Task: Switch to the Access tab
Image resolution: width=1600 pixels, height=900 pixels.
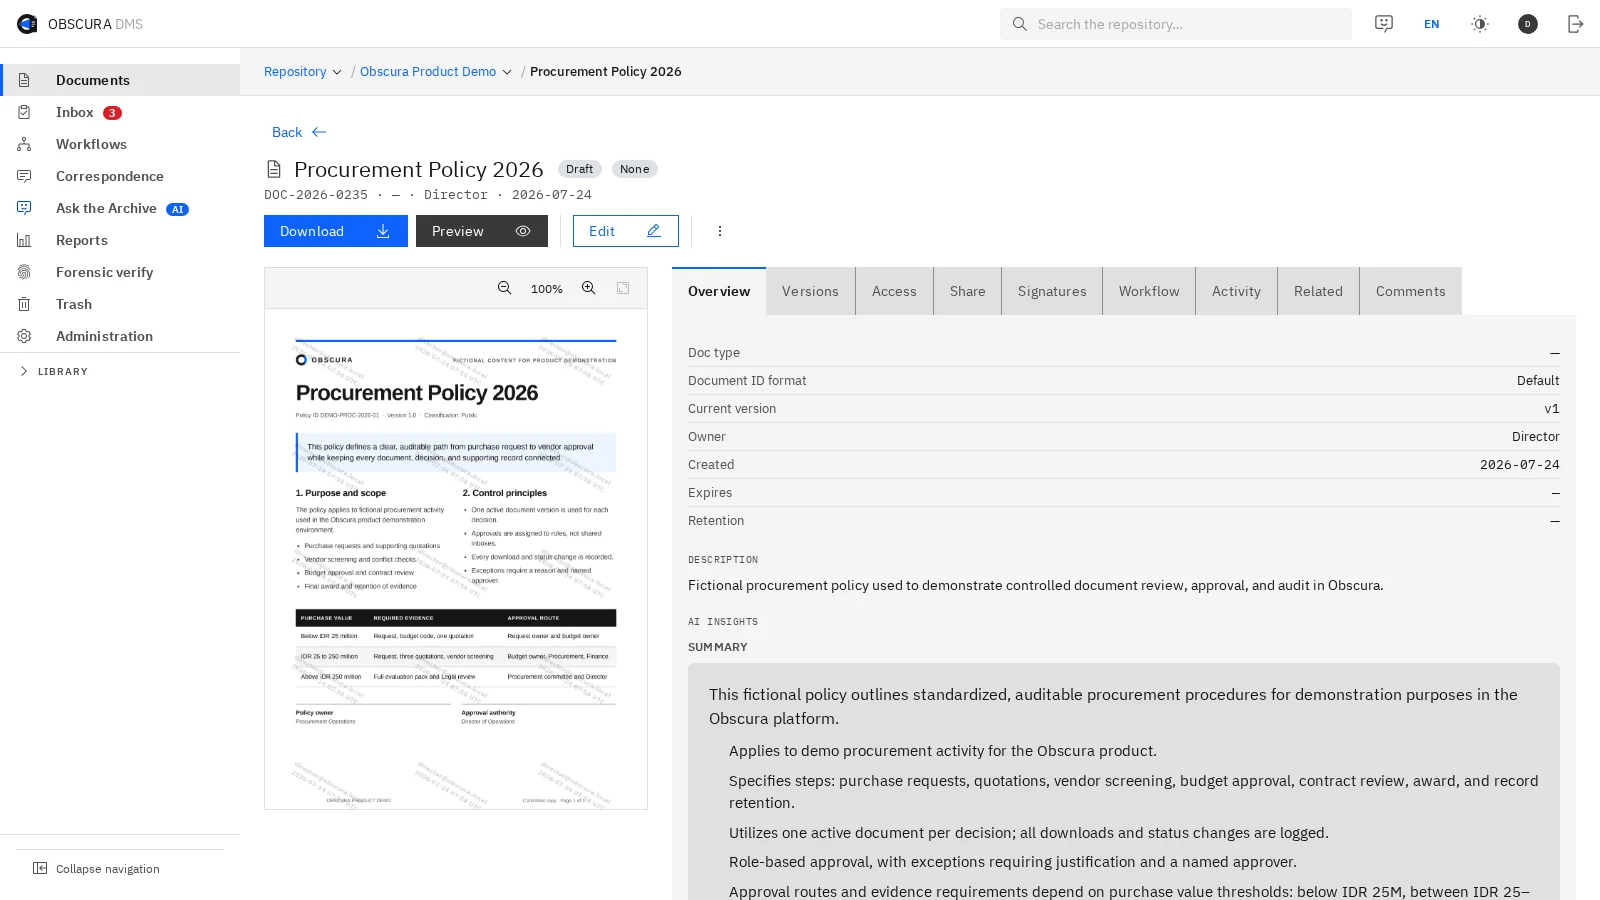Action: 894,291
